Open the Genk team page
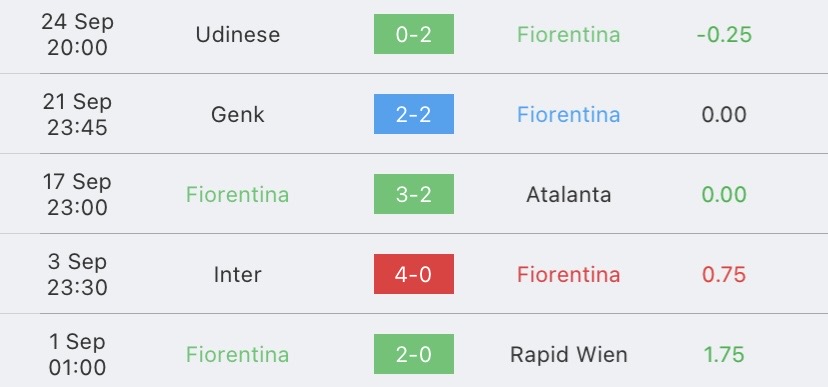Image resolution: width=828 pixels, height=387 pixels. point(238,115)
